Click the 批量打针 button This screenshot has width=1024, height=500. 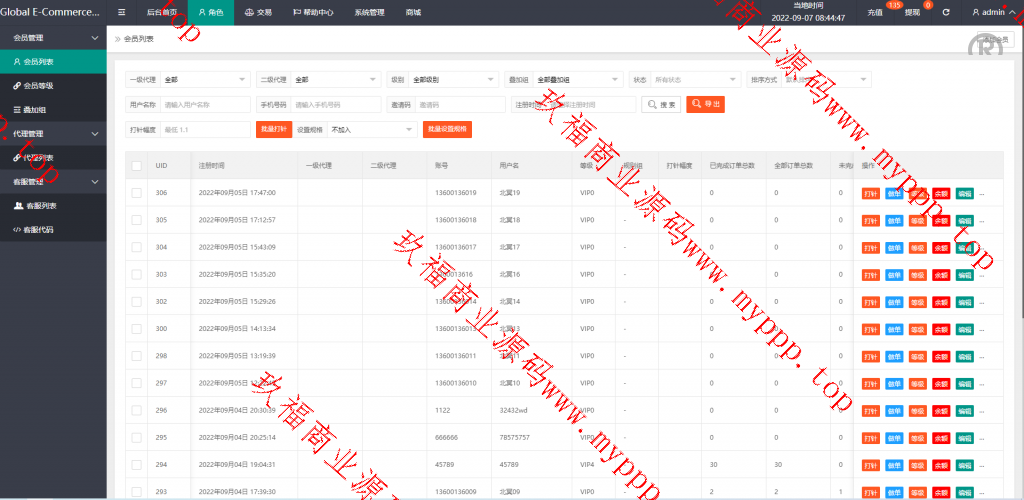[273, 129]
